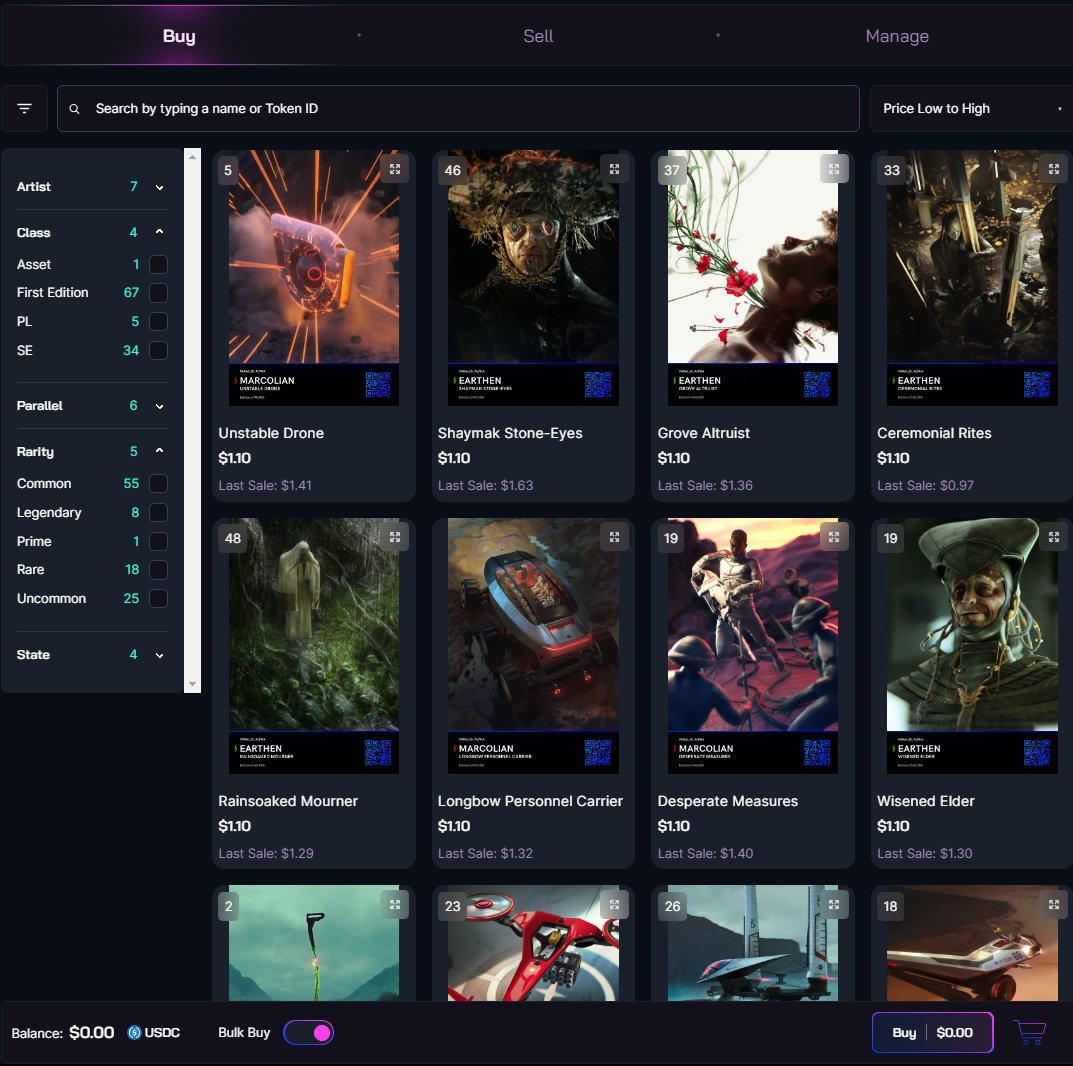The image size is (1073, 1066).
Task: Click the filter panel scroll down arrow
Action: point(192,684)
